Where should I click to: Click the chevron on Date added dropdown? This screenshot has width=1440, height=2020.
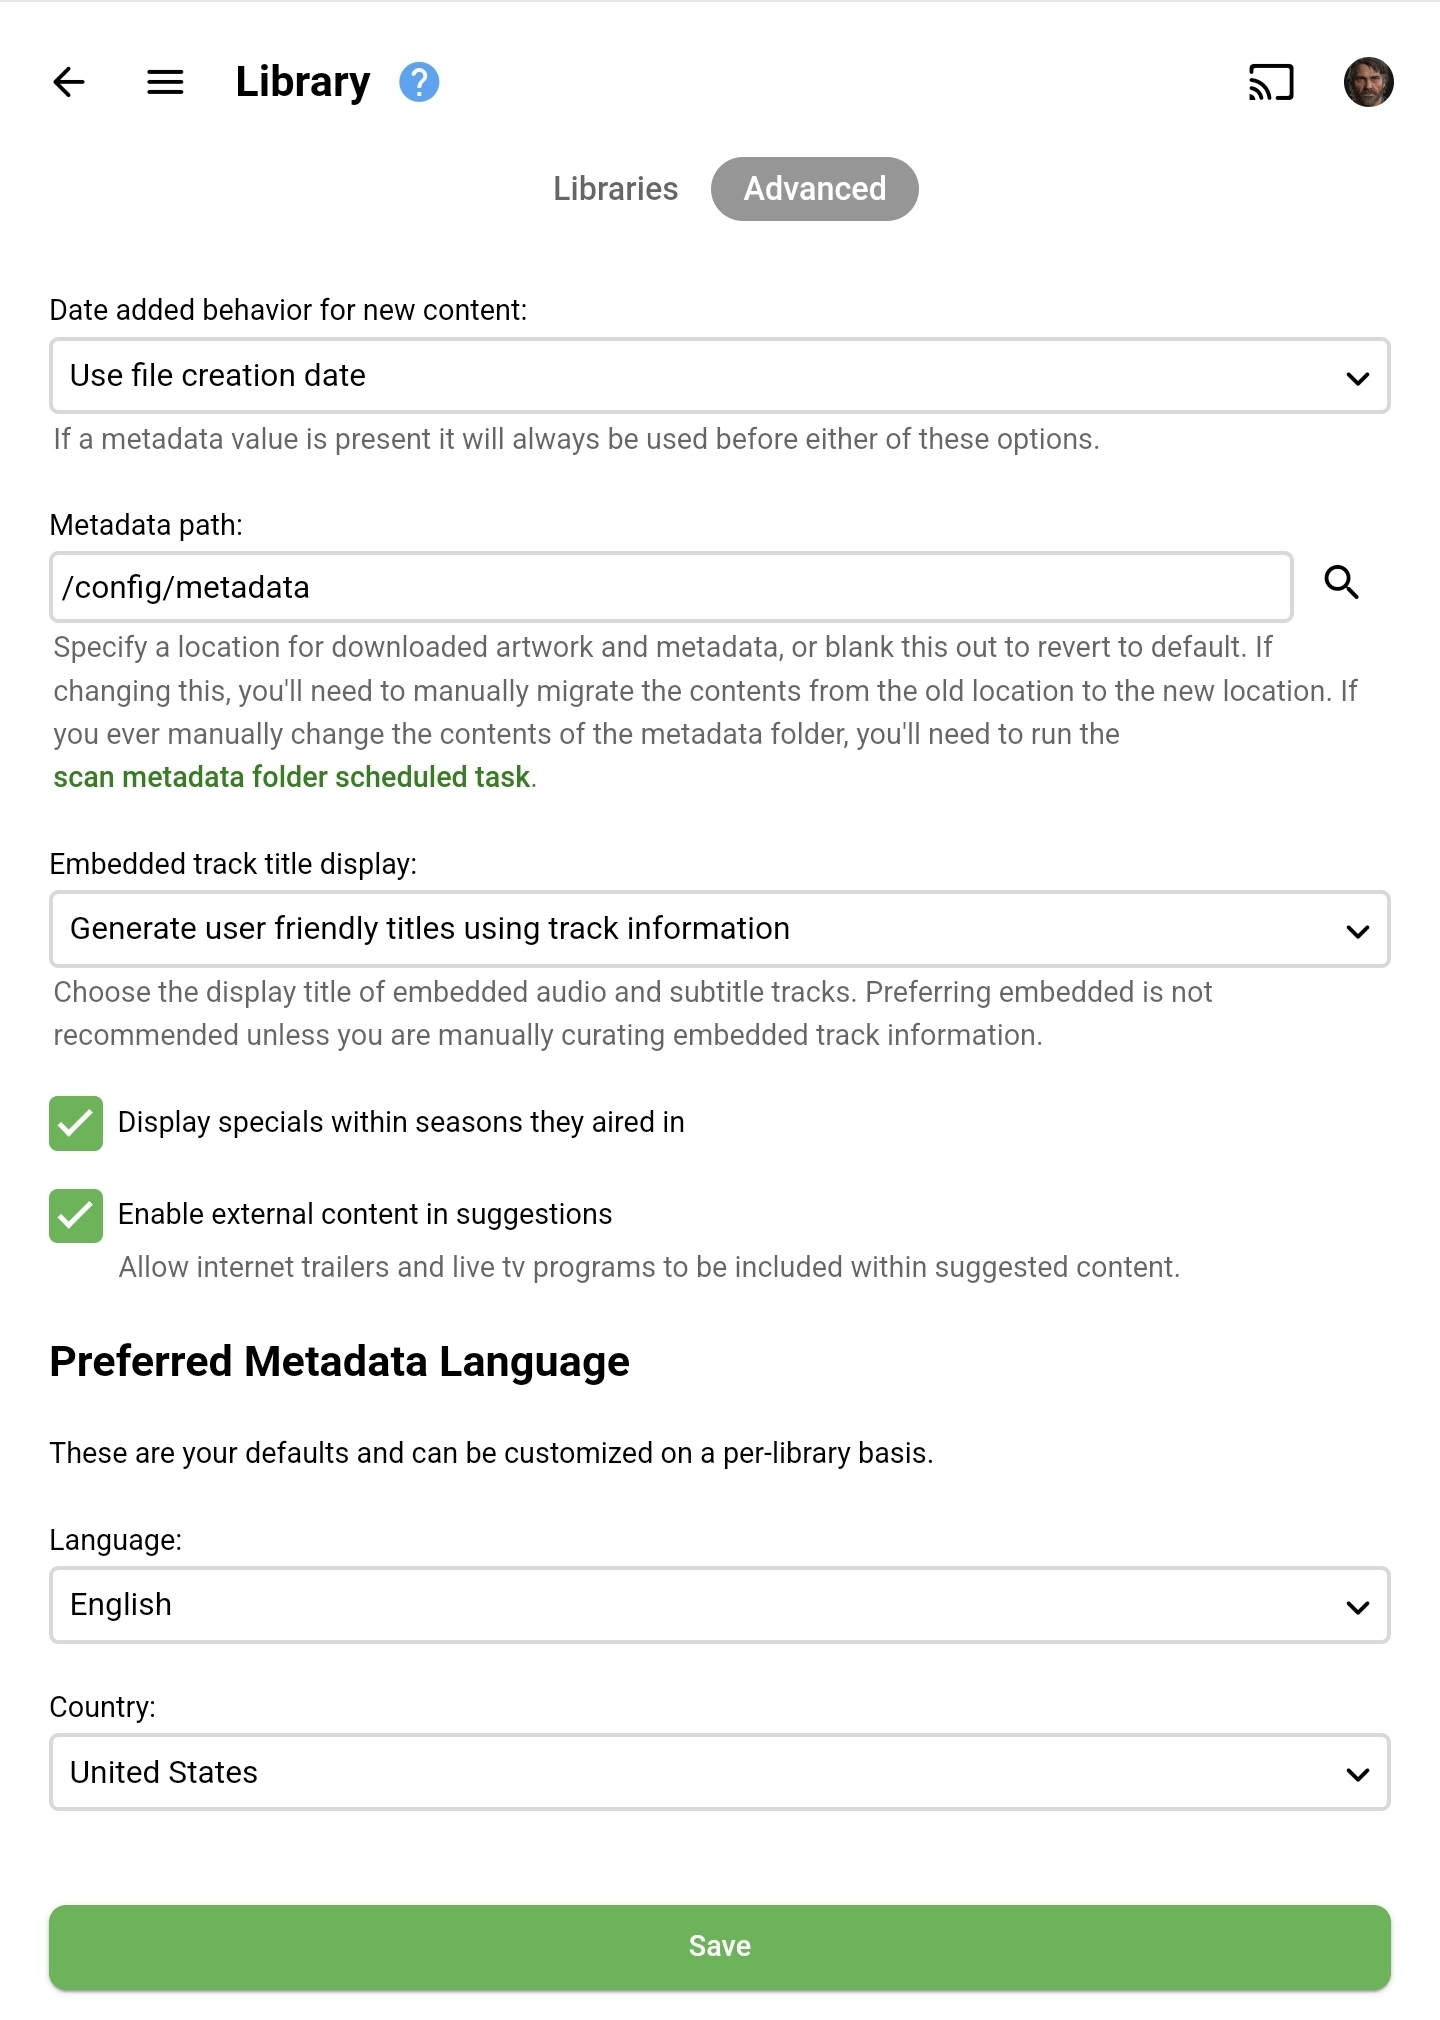click(x=1357, y=378)
